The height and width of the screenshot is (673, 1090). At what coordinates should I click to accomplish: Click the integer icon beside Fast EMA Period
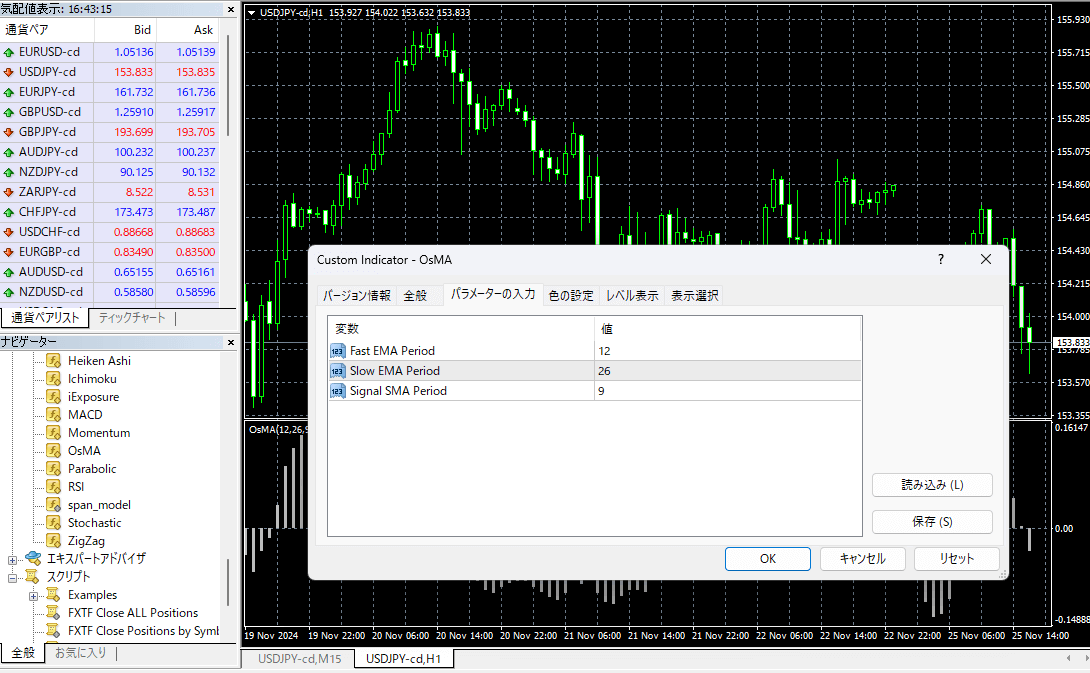point(338,351)
